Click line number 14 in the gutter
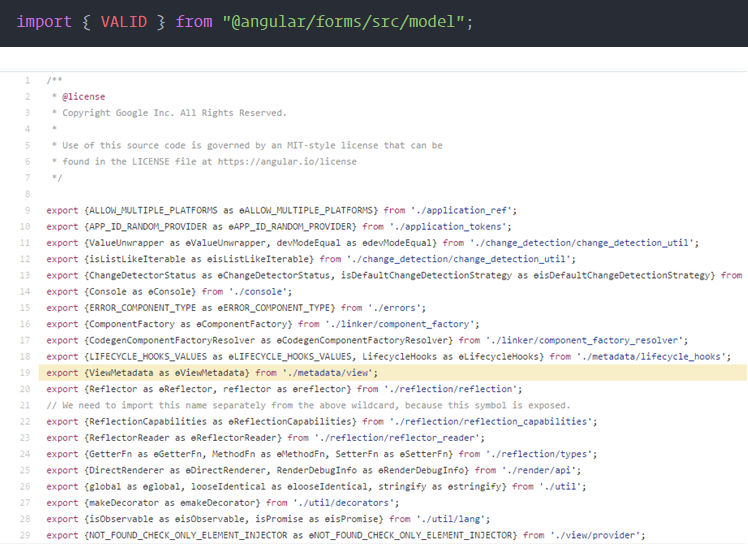The width and height of the screenshot is (748, 546). (25, 291)
